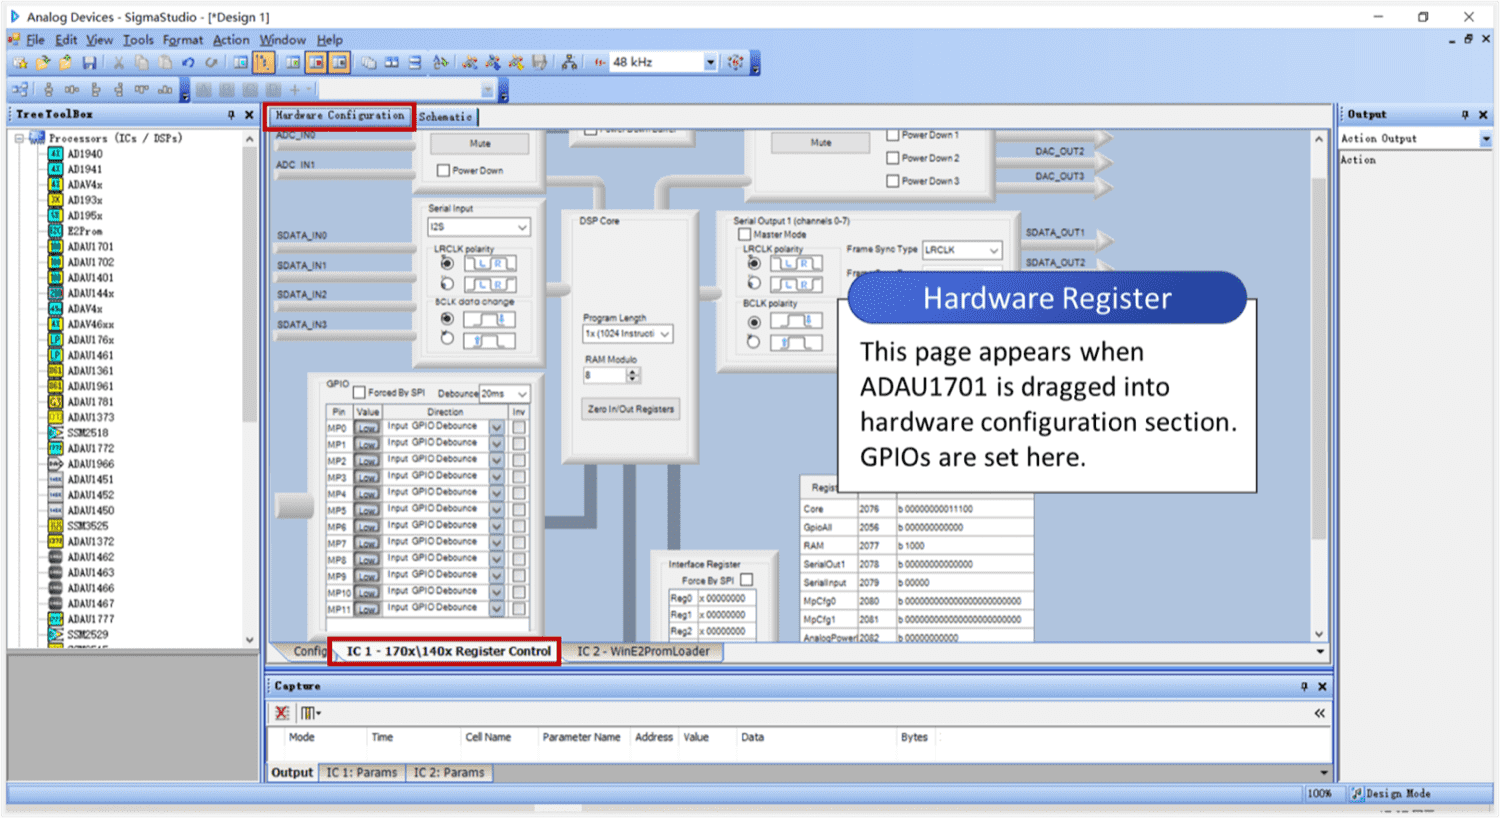1500x818 pixels.
Task: Enable the ADC Power Down checkbox
Action: tap(443, 171)
